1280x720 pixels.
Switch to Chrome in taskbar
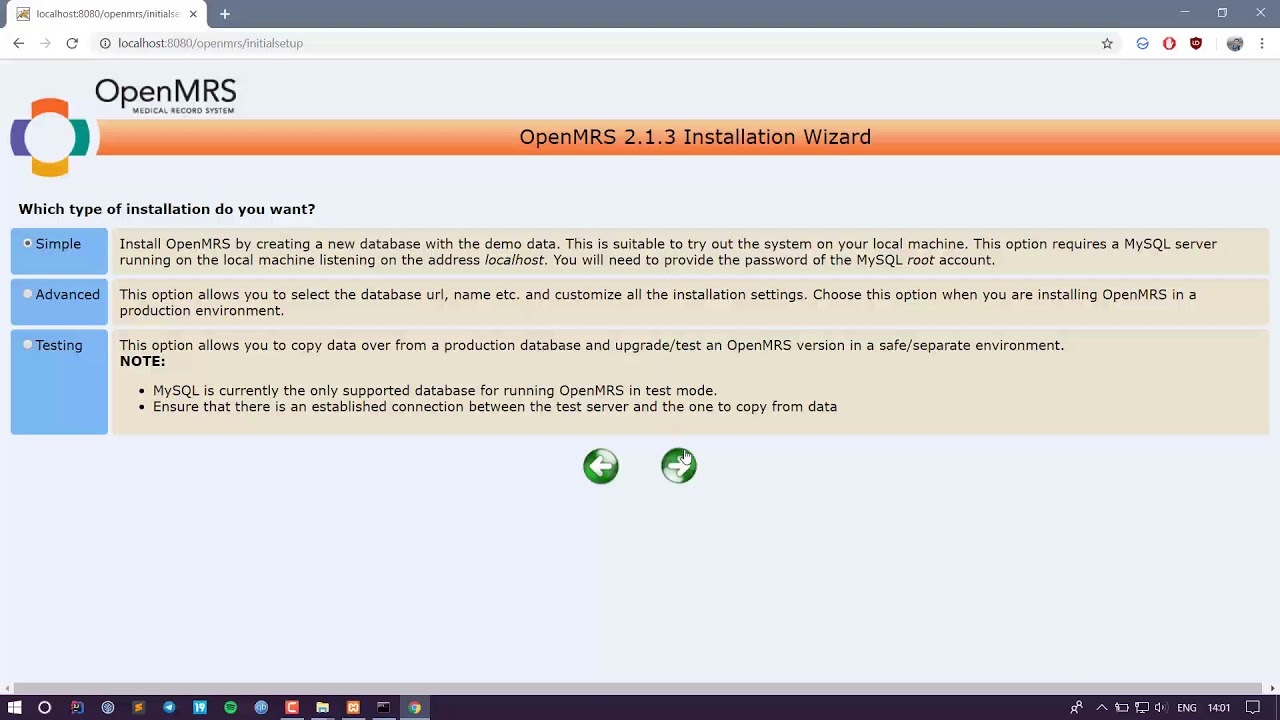414,708
